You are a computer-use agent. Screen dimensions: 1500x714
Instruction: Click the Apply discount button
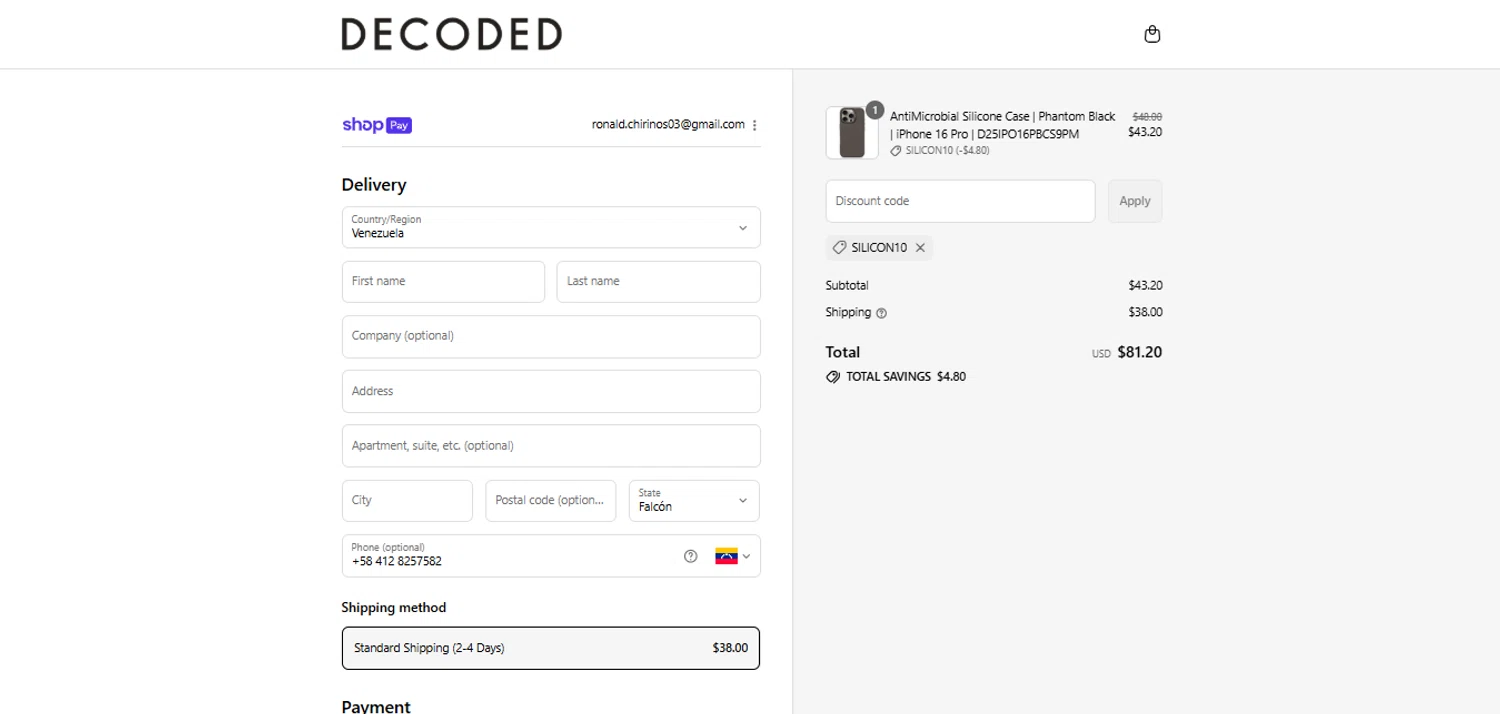click(x=1135, y=201)
